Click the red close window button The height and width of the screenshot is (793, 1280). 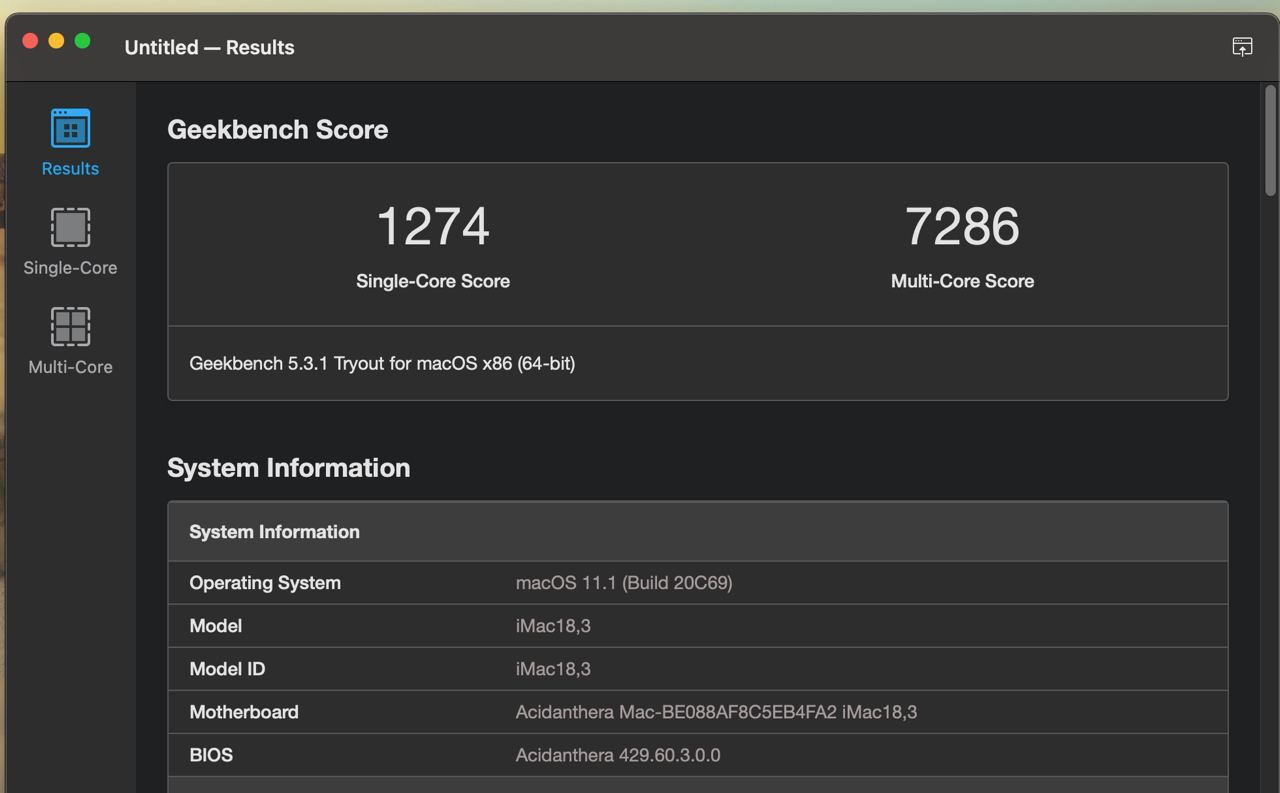30,41
